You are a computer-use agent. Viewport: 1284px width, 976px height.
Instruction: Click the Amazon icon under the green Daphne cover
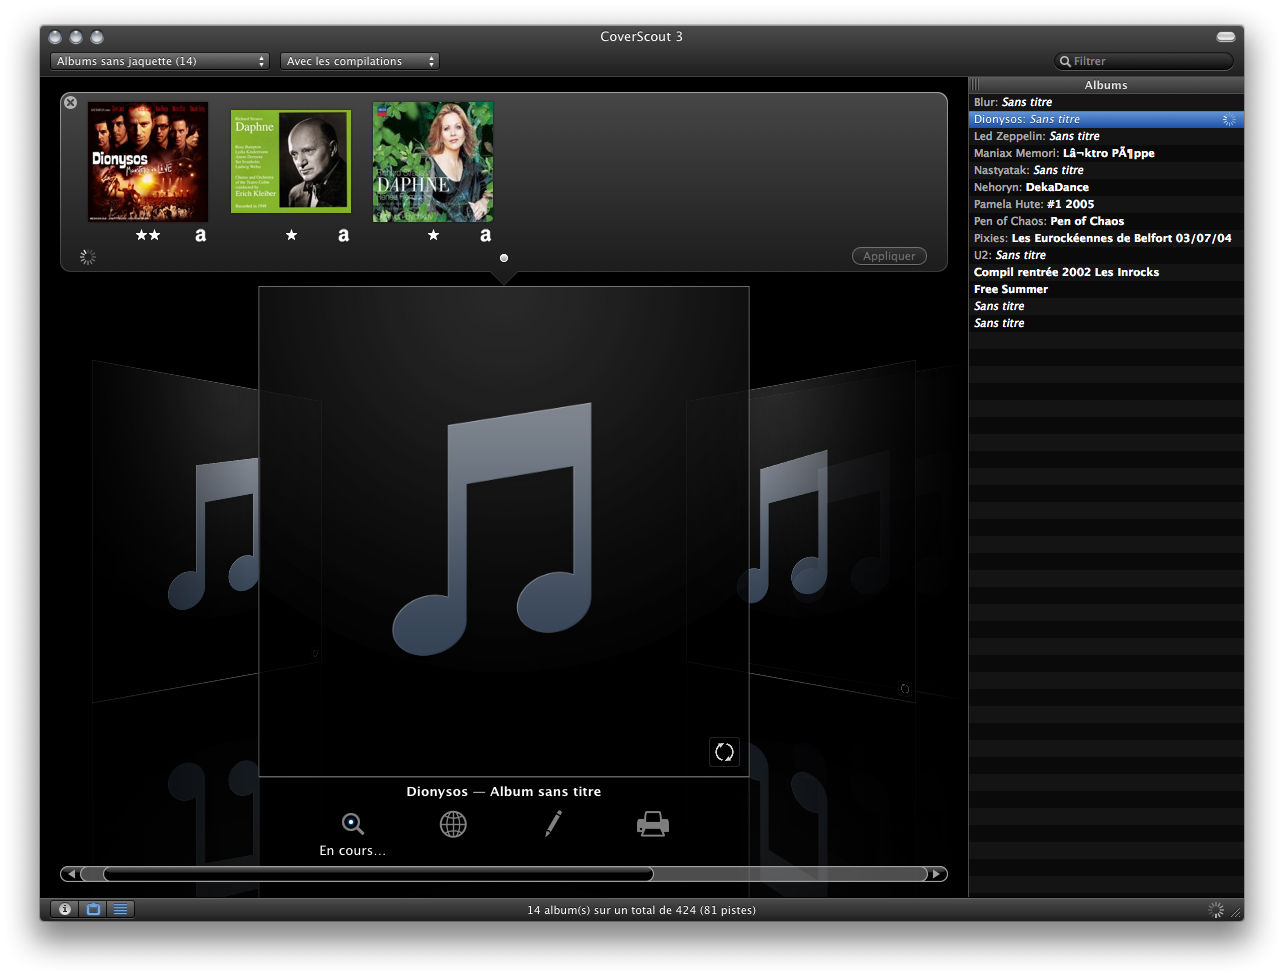pos(343,235)
